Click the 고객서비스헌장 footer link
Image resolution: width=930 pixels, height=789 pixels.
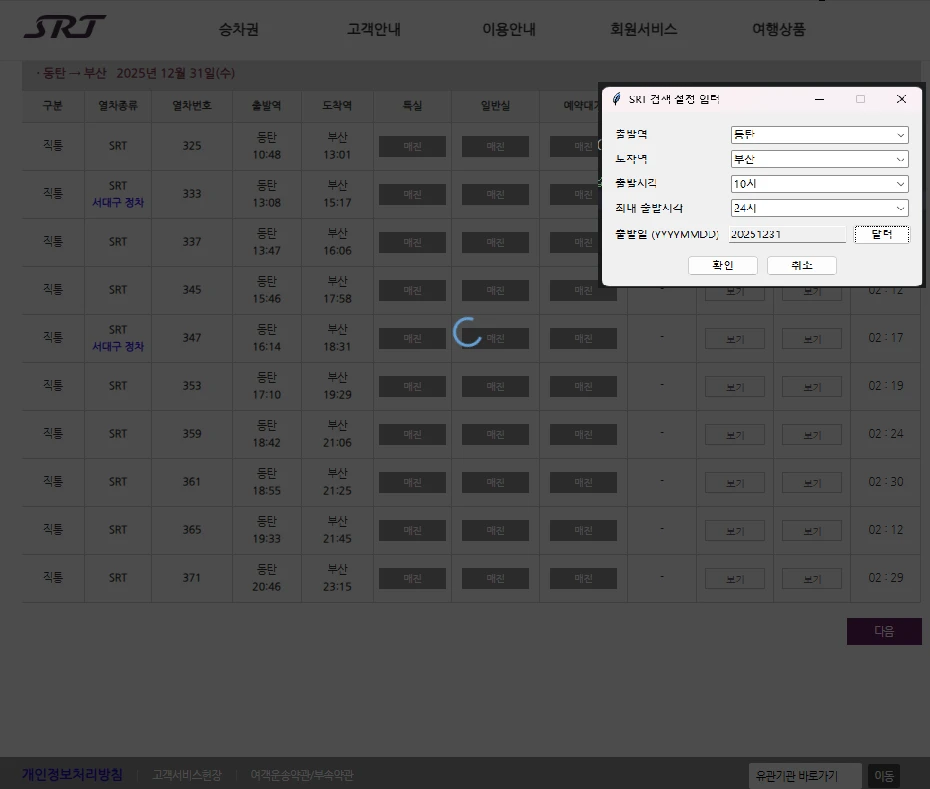tap(187, 775)
